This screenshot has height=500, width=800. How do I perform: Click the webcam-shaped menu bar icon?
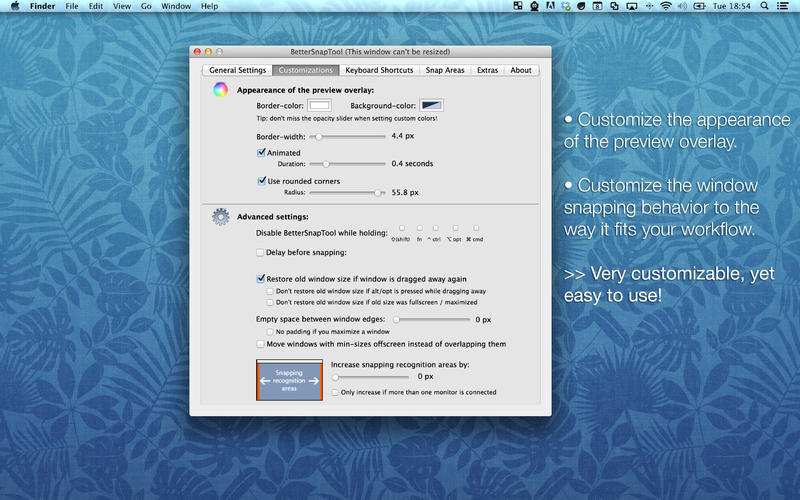pos(534,6)
